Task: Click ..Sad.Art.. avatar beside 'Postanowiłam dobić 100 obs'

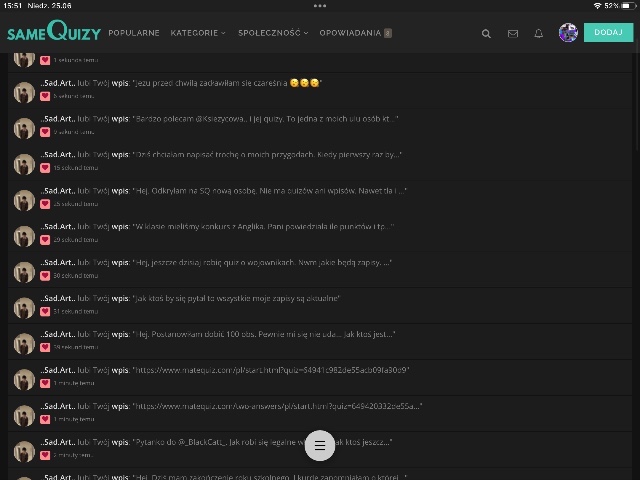Action: point(24,345)
